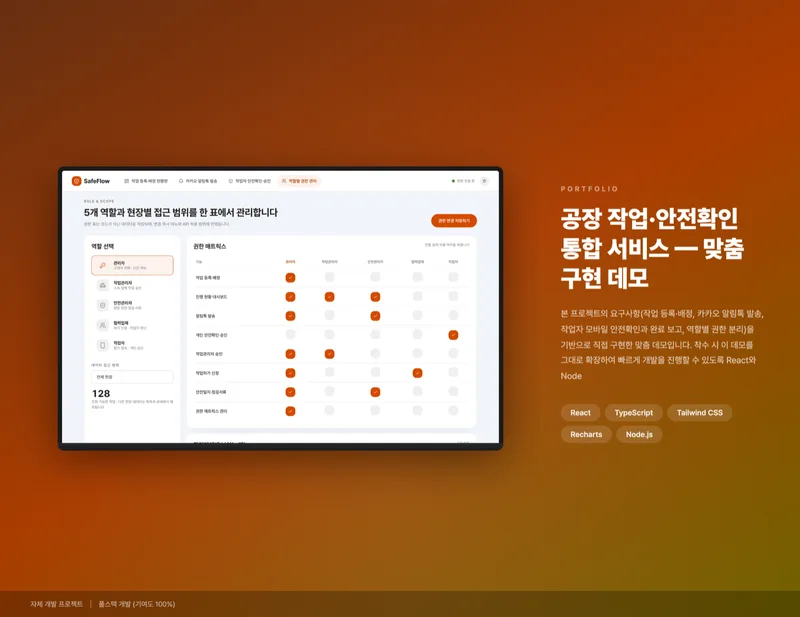Check 작업관리자 for 권한 매트릭스 관리 row

click(x=330, y=410)
